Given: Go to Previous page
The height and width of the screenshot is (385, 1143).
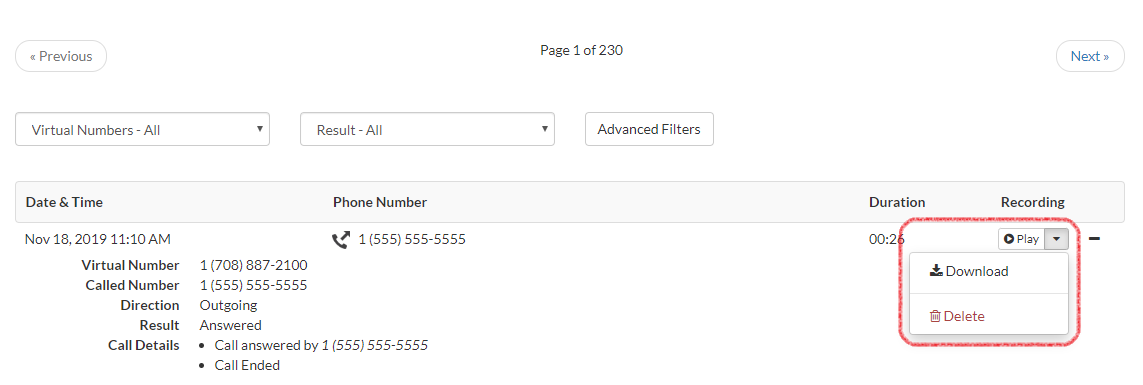Looking at the screenshot, I should (x=61, y=56).
